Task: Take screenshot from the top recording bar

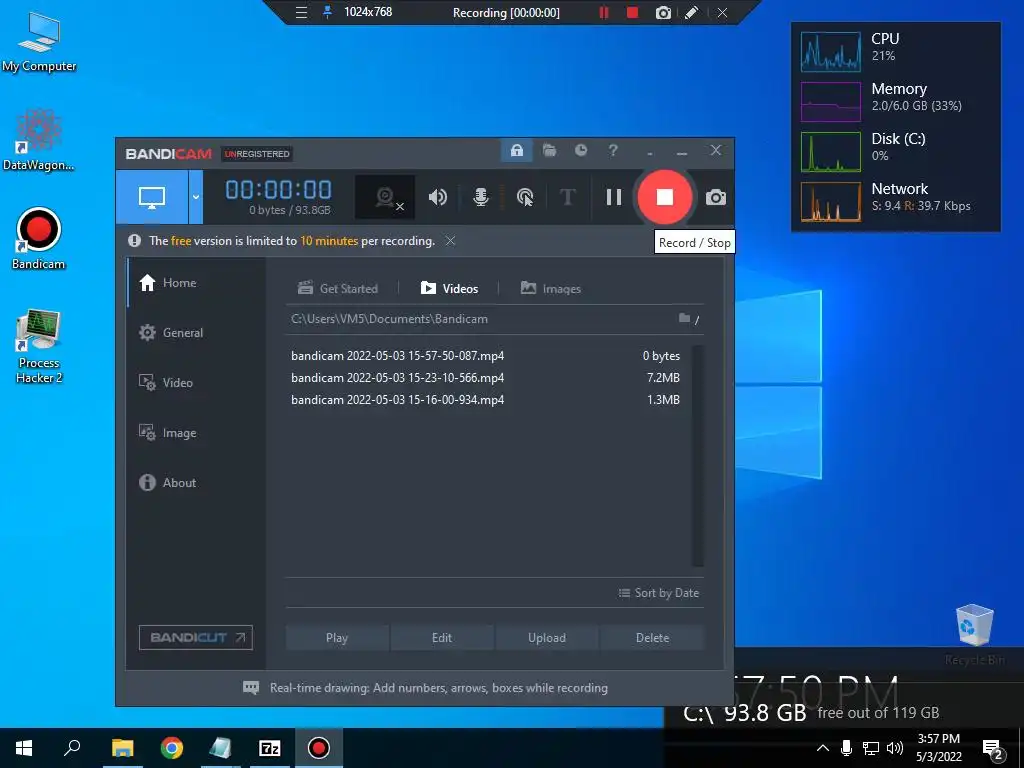Action: pos(663,12)
